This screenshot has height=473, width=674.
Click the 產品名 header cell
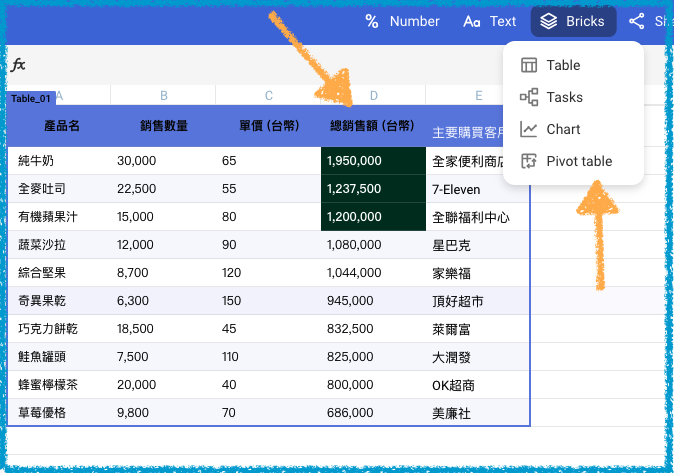tap(62, 127)
